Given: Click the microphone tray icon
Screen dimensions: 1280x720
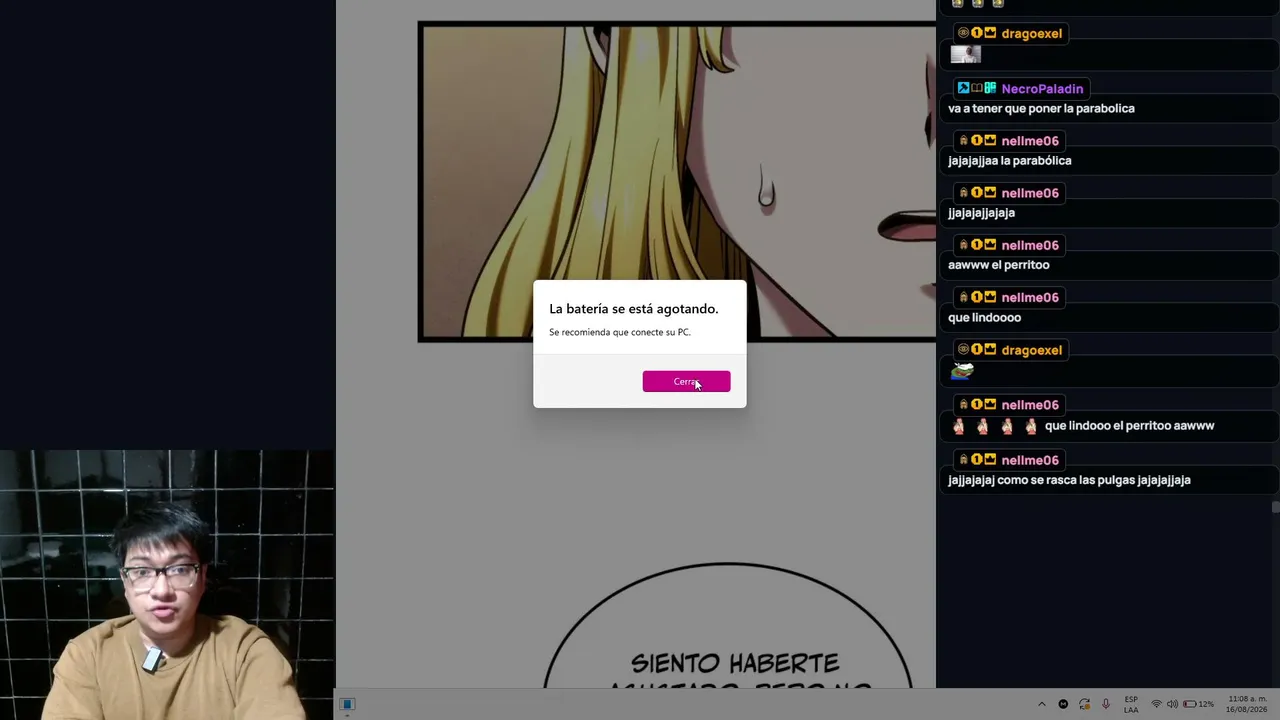Looking at the screenshot, I should pos(1105,704).
